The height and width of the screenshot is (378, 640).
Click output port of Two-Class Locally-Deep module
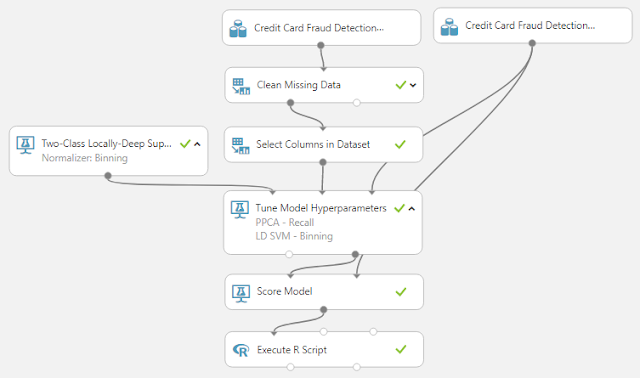[108, 176]
